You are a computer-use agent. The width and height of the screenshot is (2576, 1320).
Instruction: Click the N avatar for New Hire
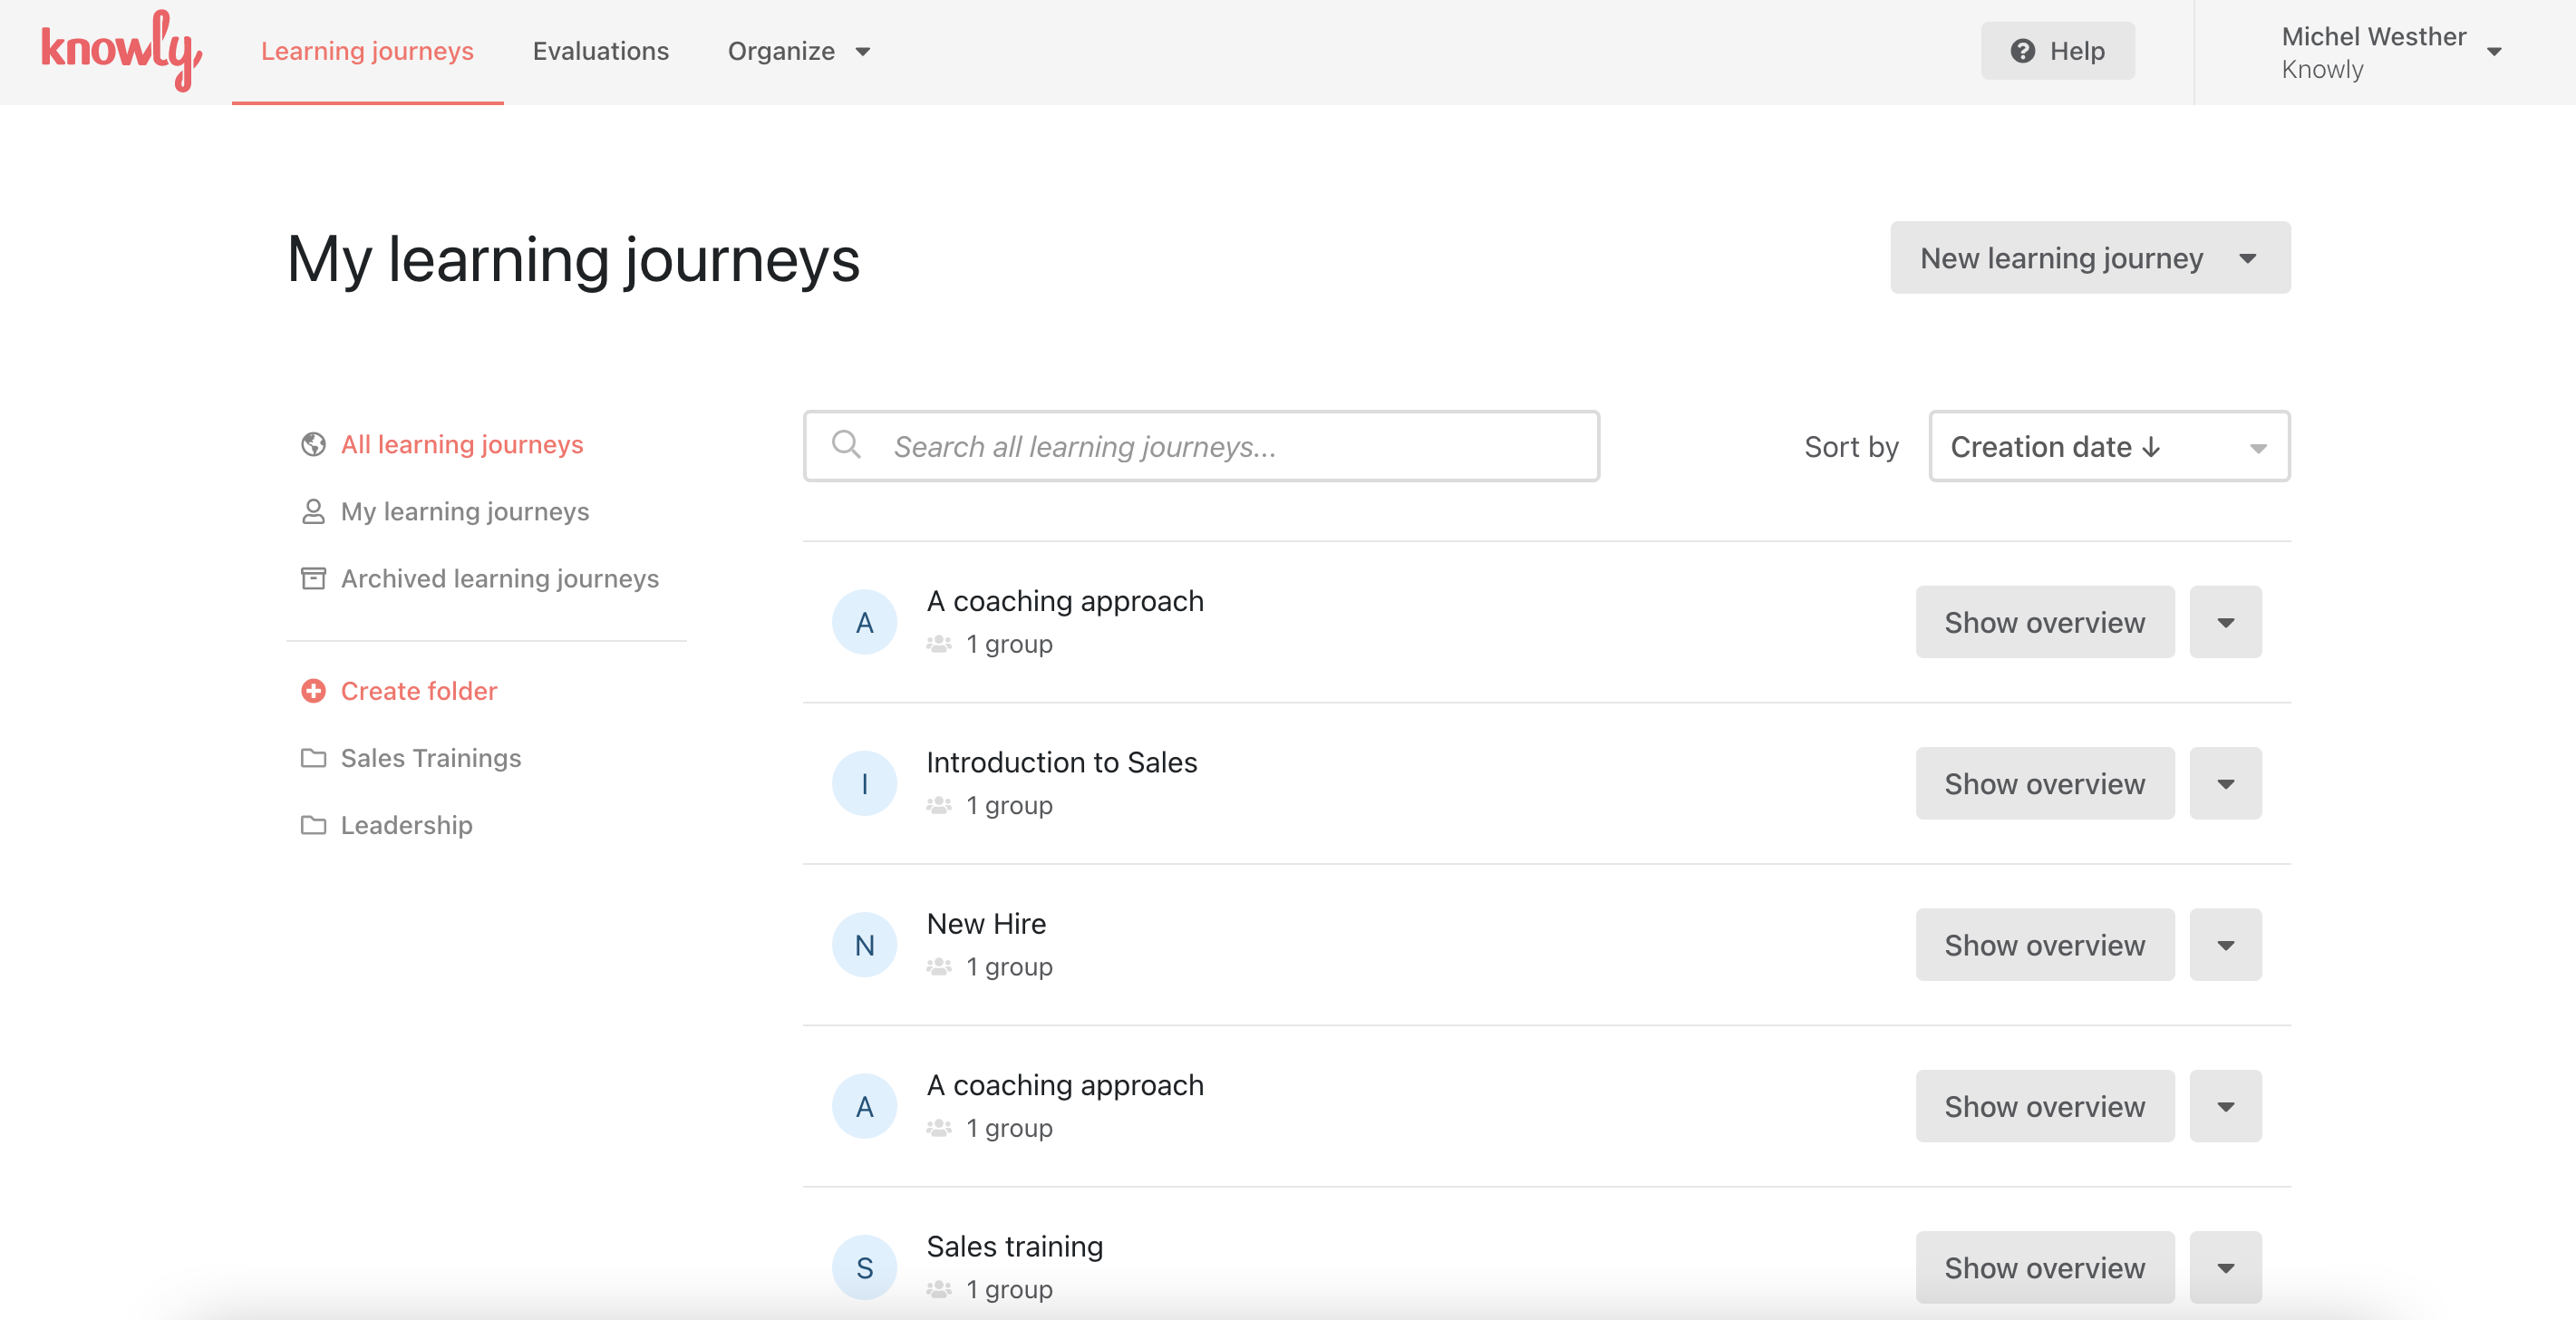click(864, 945)
